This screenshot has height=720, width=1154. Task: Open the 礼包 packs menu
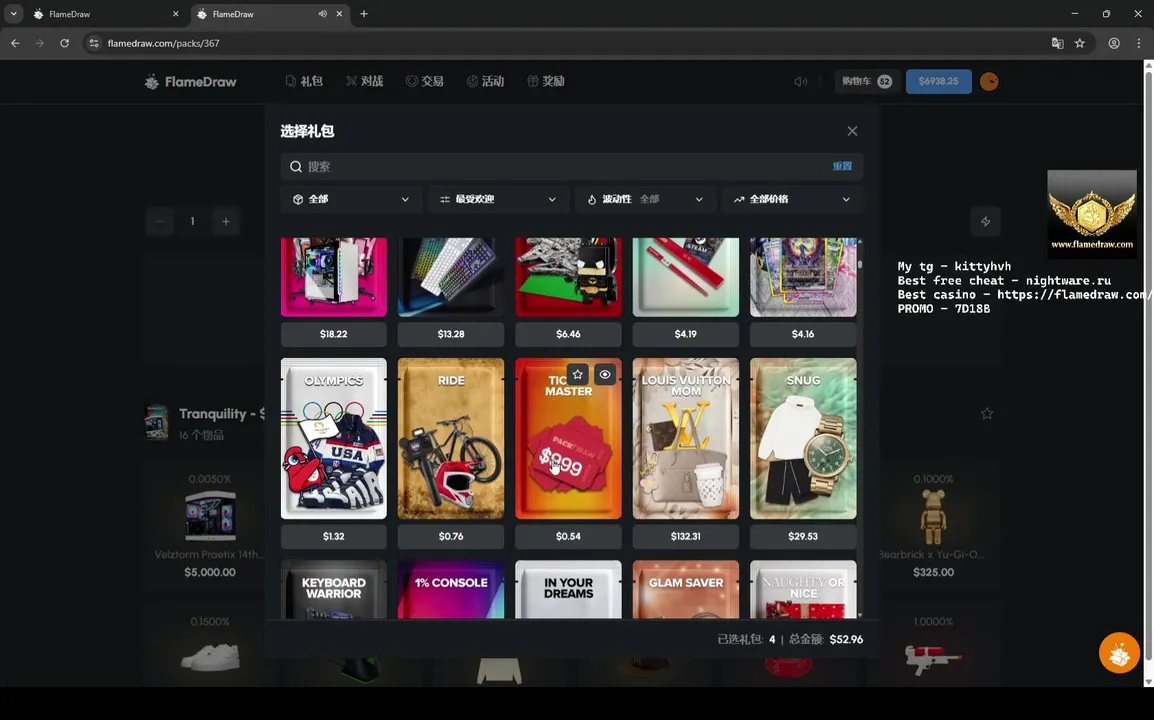pyautogui.click(x=304, y=81)
